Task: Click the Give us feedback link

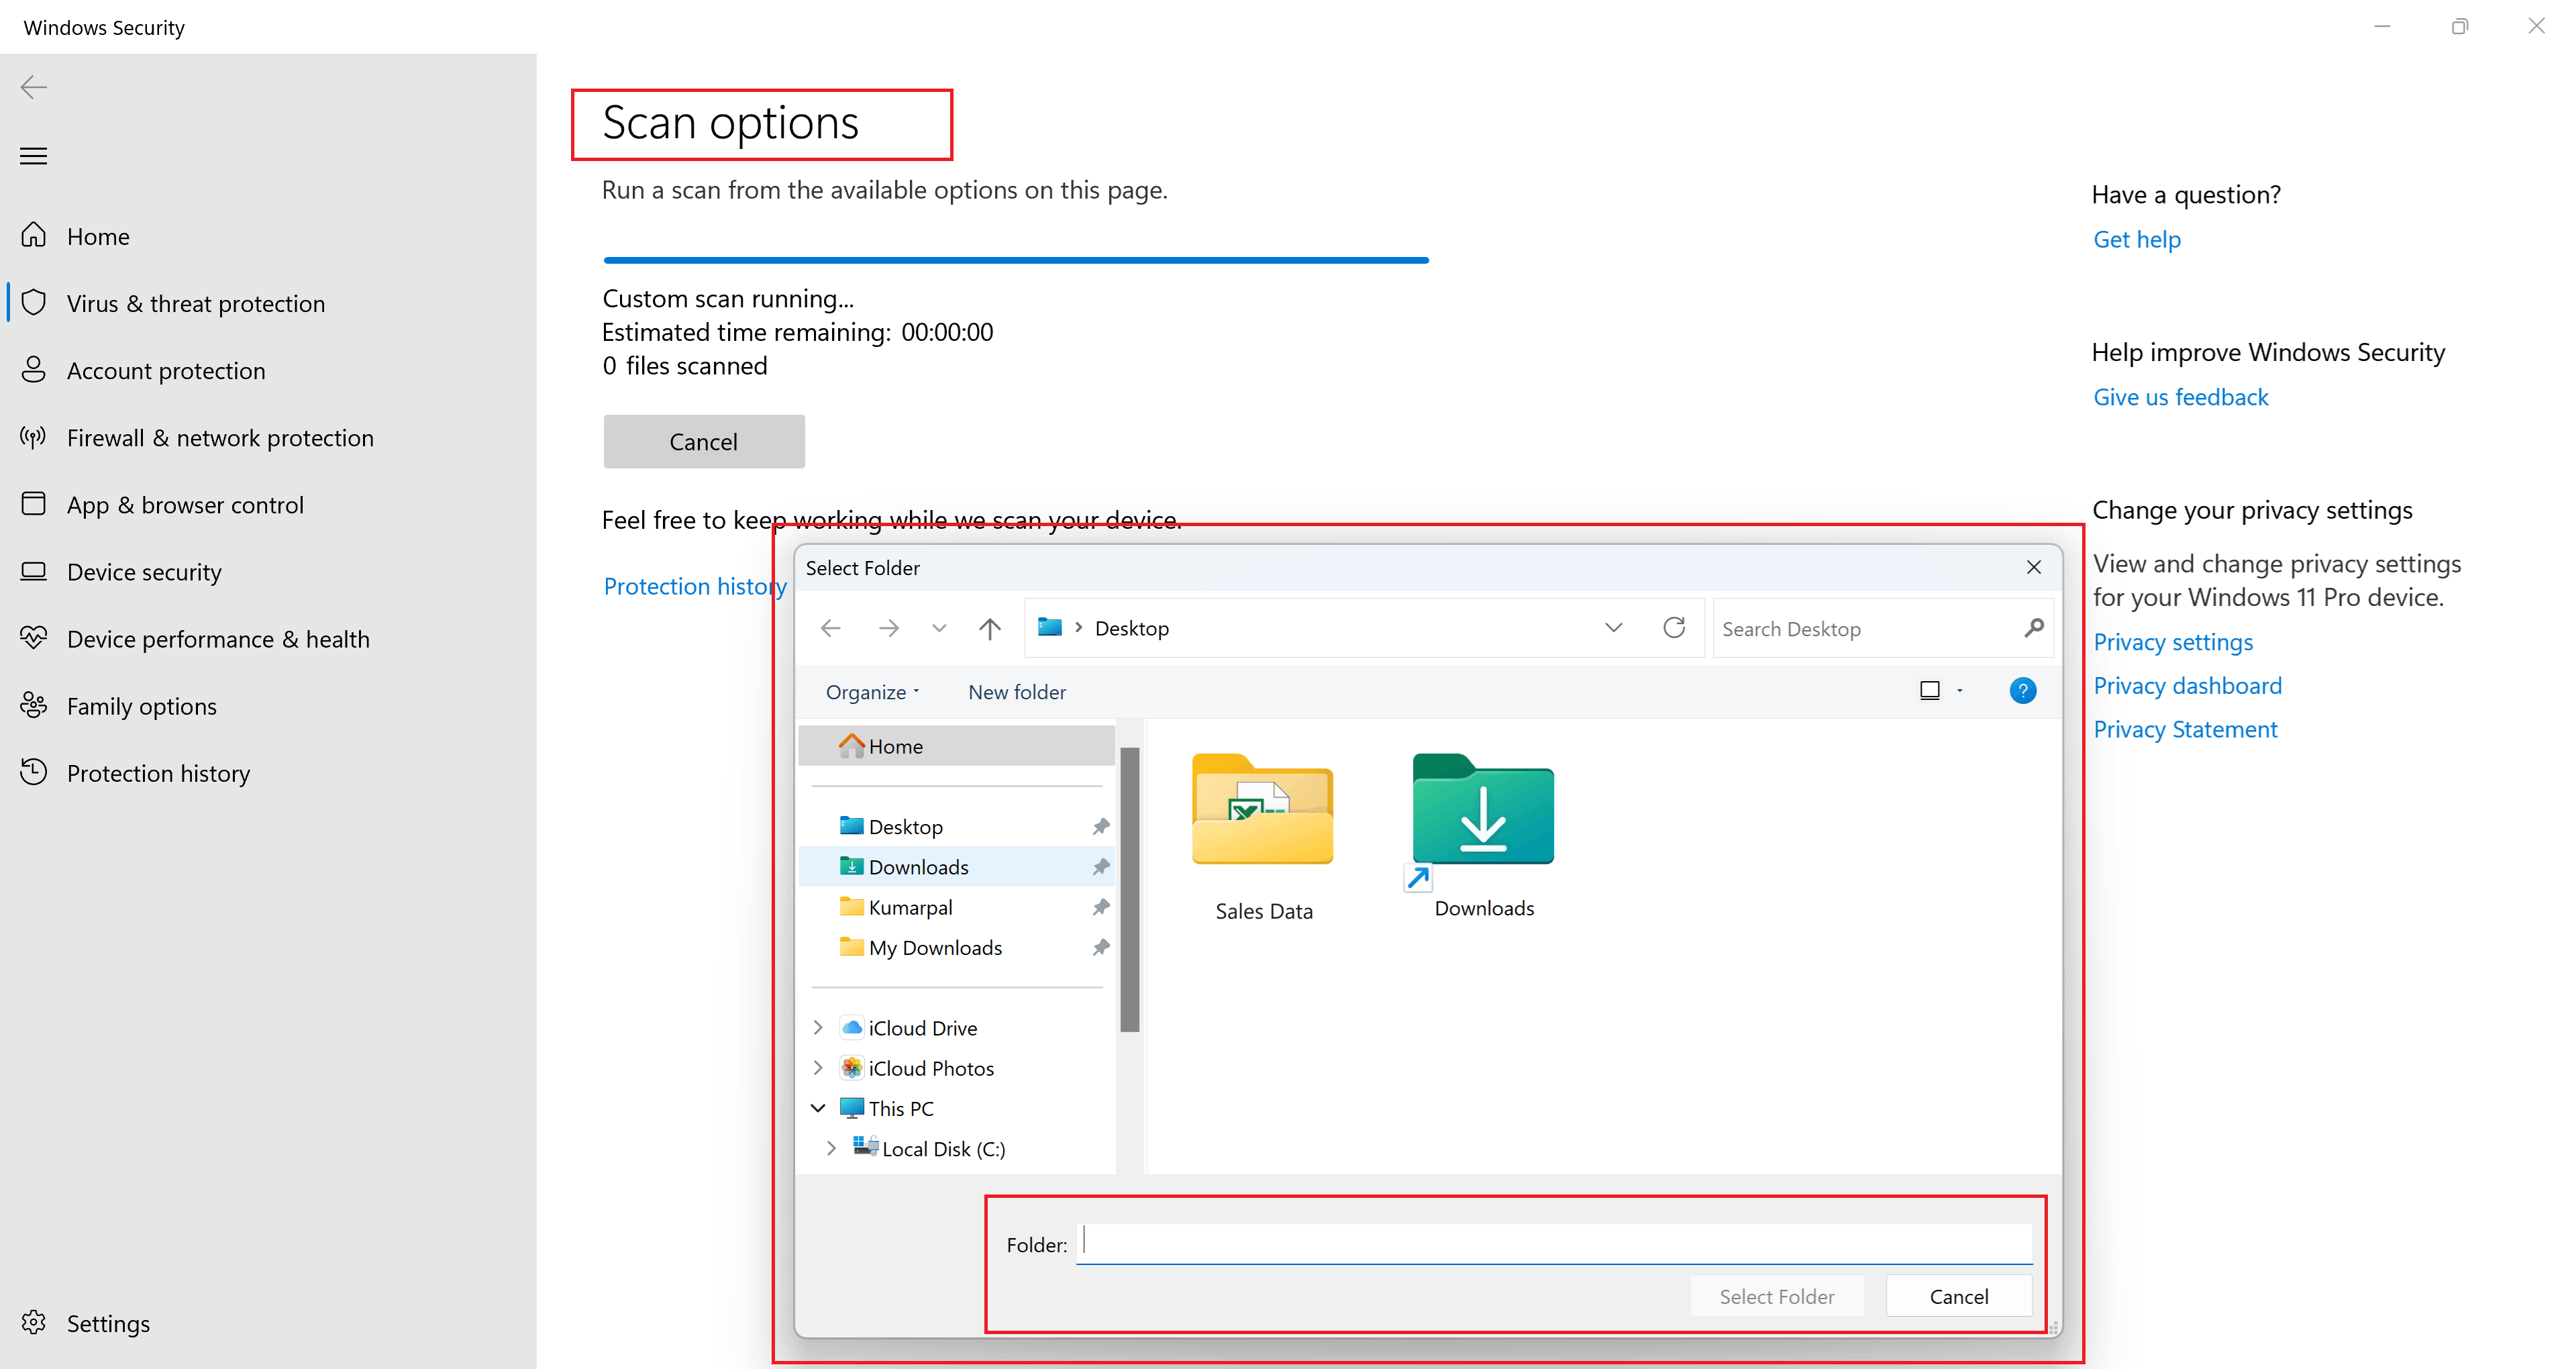Action: coord(2180,396)
